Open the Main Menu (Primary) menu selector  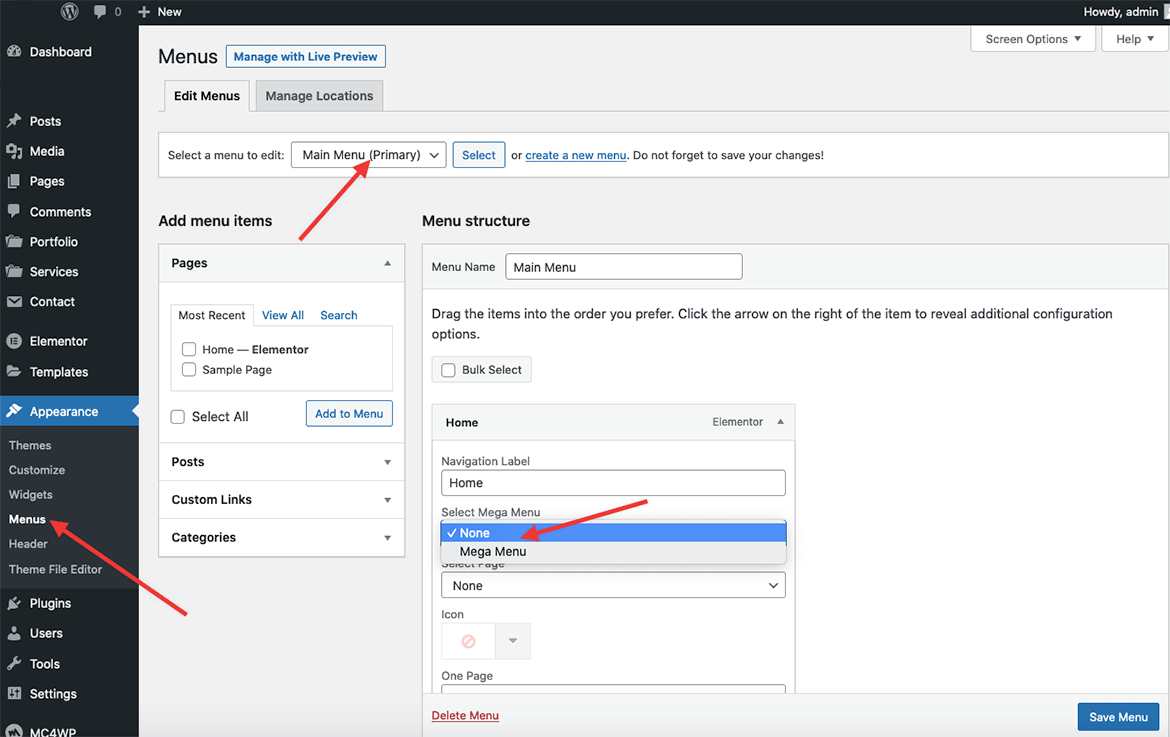click(368, 155)
